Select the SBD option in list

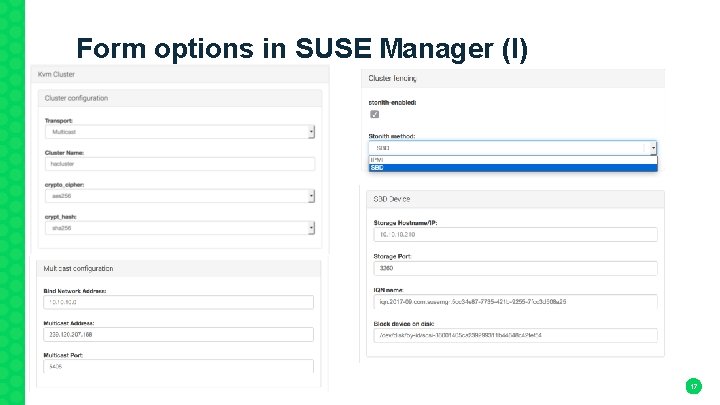point(514,167)
